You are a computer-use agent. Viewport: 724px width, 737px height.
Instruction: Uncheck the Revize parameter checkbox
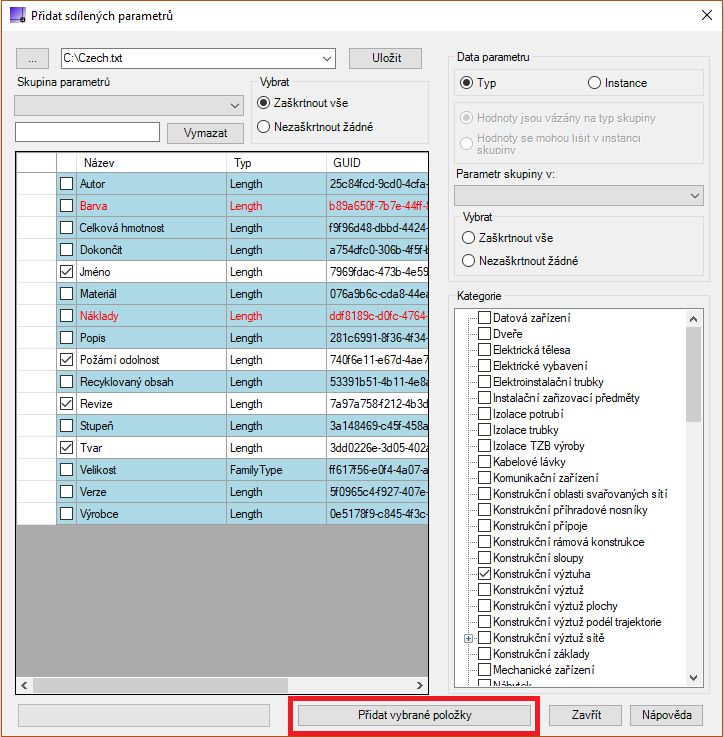click(67, 404)
